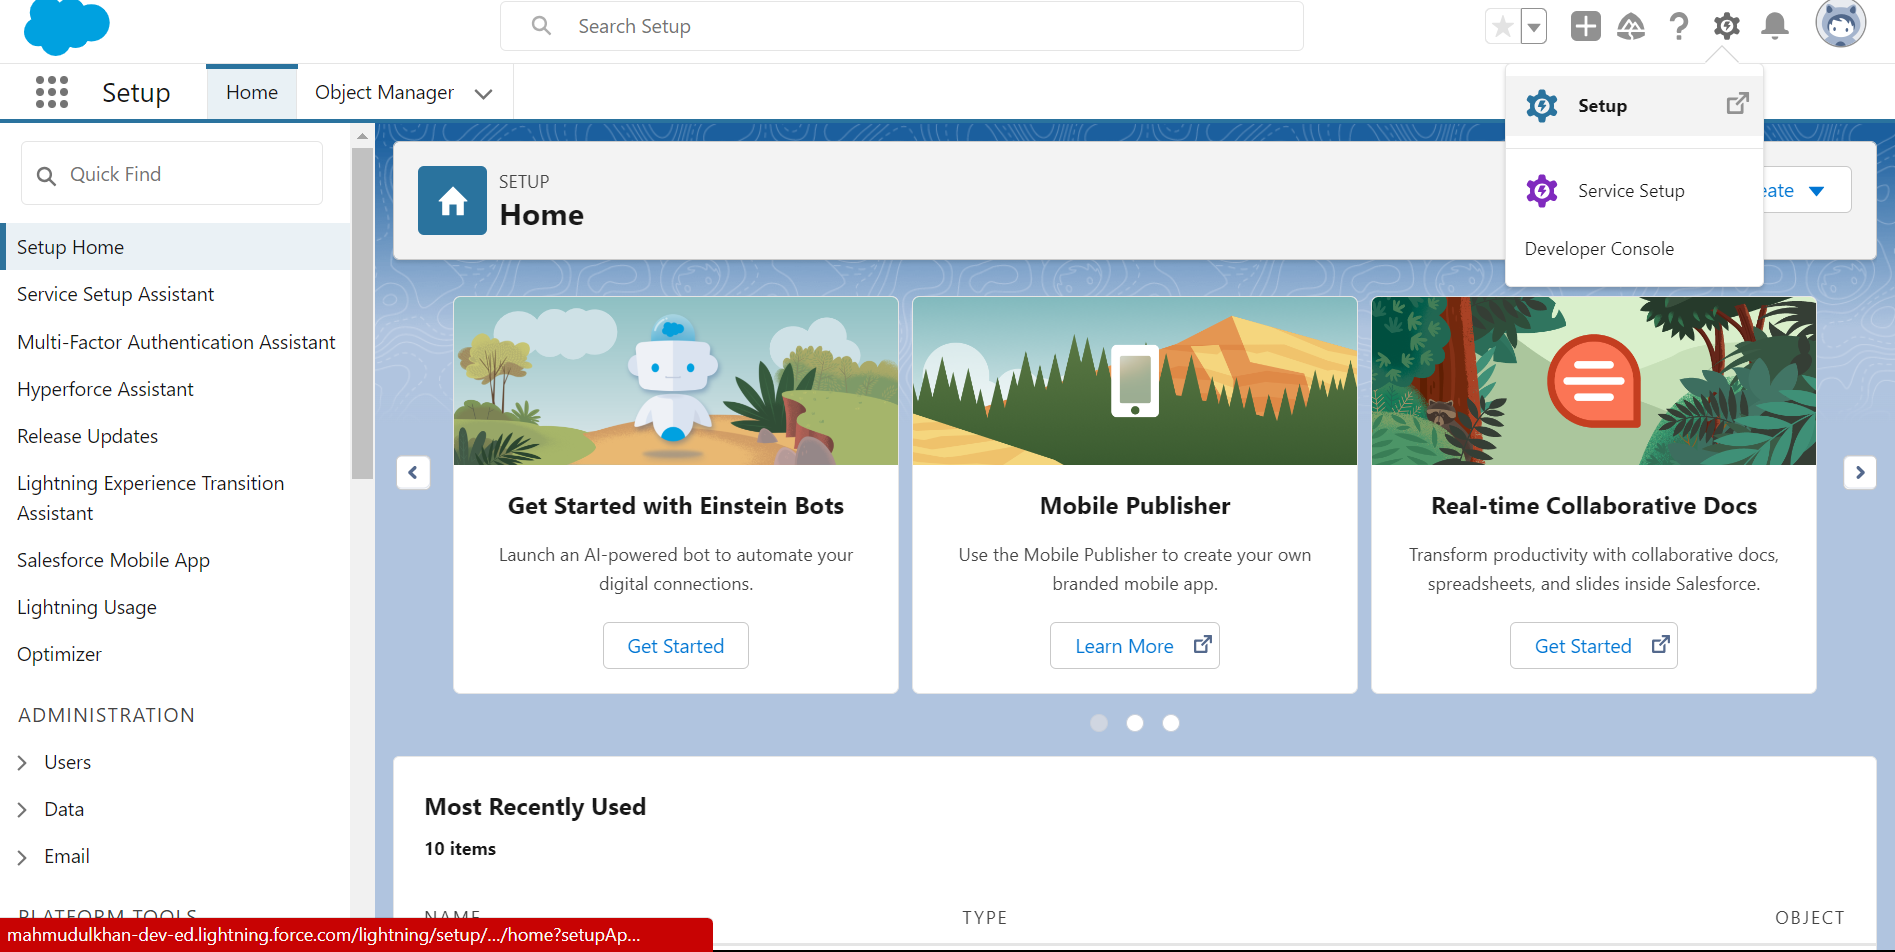This screenshot has width=1895, height=952.
Task: Open Lightning Usage
Action: click(x=87, y=607)
